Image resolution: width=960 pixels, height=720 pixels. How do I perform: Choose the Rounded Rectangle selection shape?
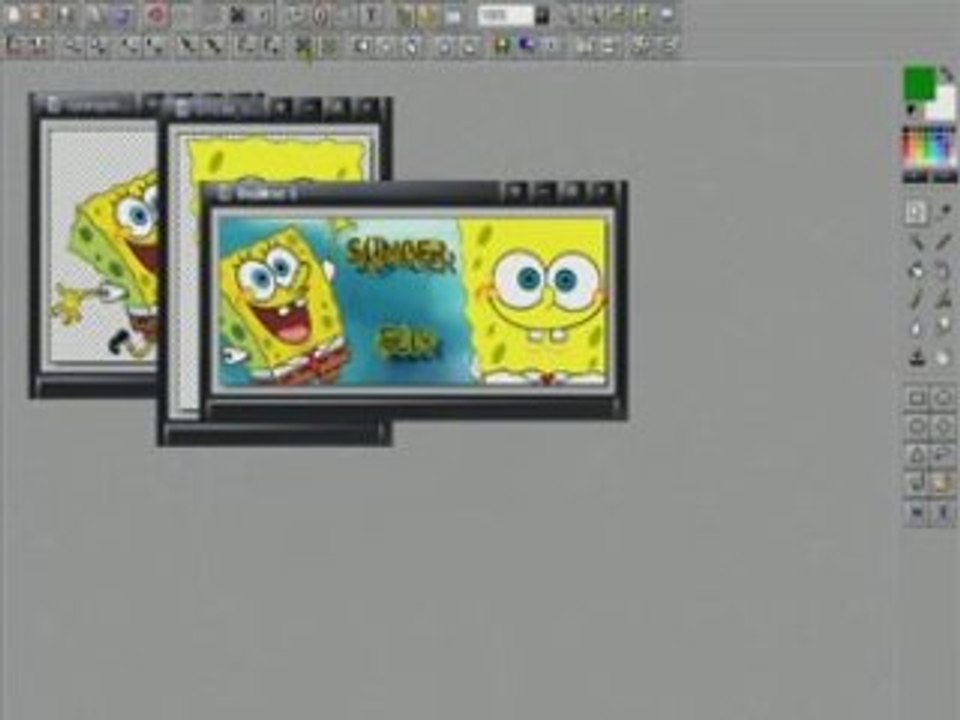pyautogui.click(x=917, y=426)
